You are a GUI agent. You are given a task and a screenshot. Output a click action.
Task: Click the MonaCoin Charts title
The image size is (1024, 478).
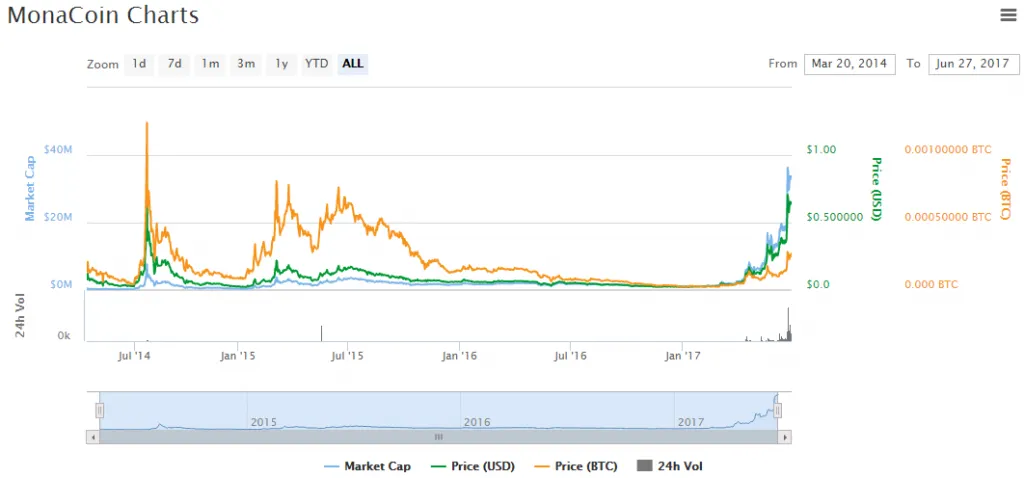[103, 15]
